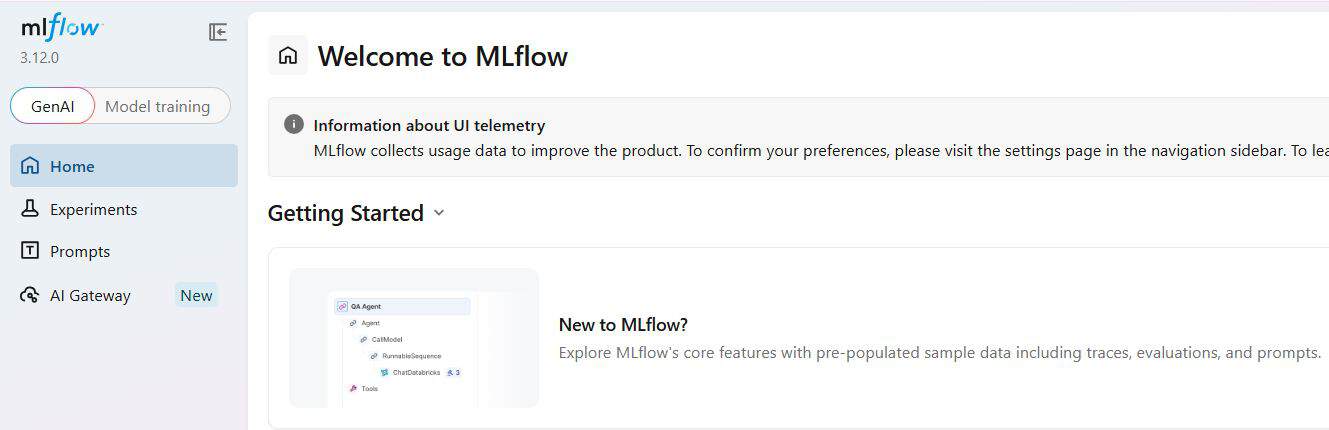This screenshot has width=1329, height=430.
Task: Click the Experiments flask icon
Action: [30, 209]
